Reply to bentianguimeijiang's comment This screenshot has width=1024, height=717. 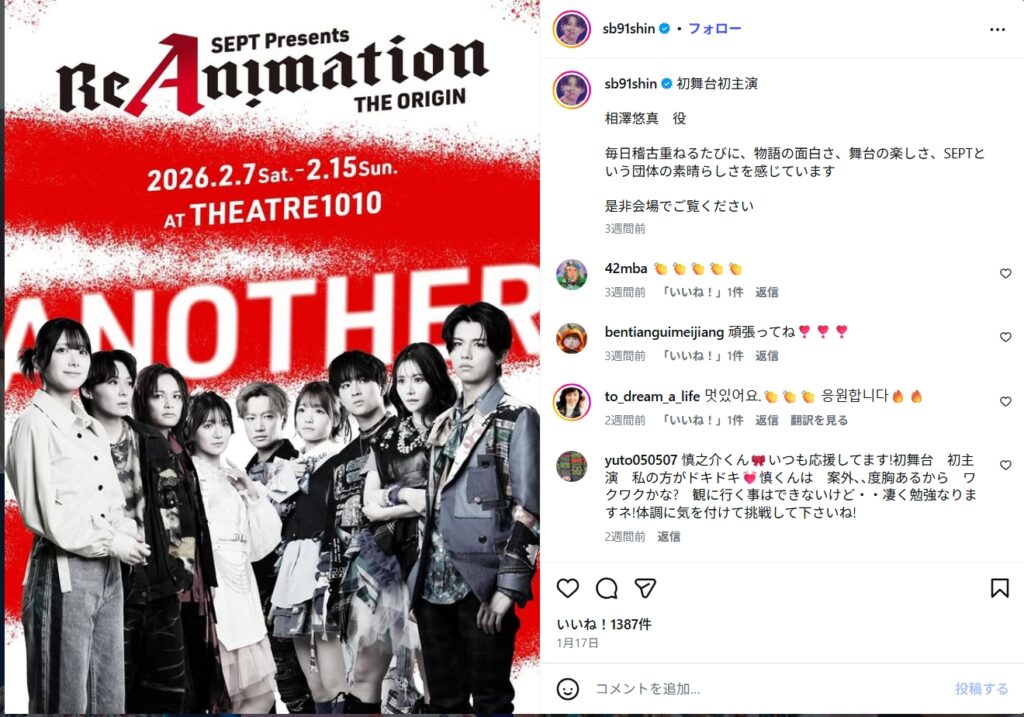767,356
